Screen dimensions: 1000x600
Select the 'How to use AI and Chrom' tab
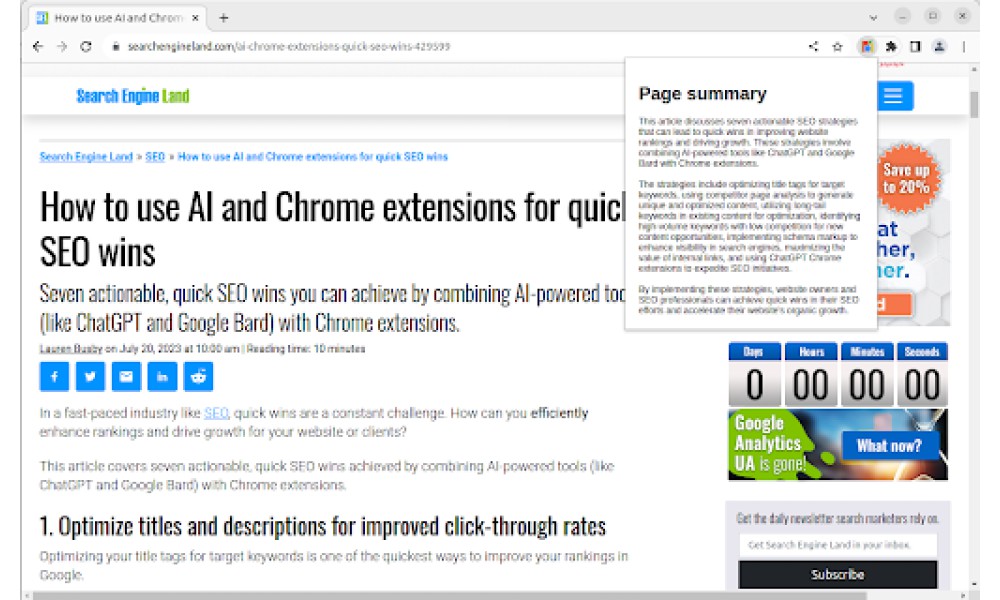[x=118, y=18]
